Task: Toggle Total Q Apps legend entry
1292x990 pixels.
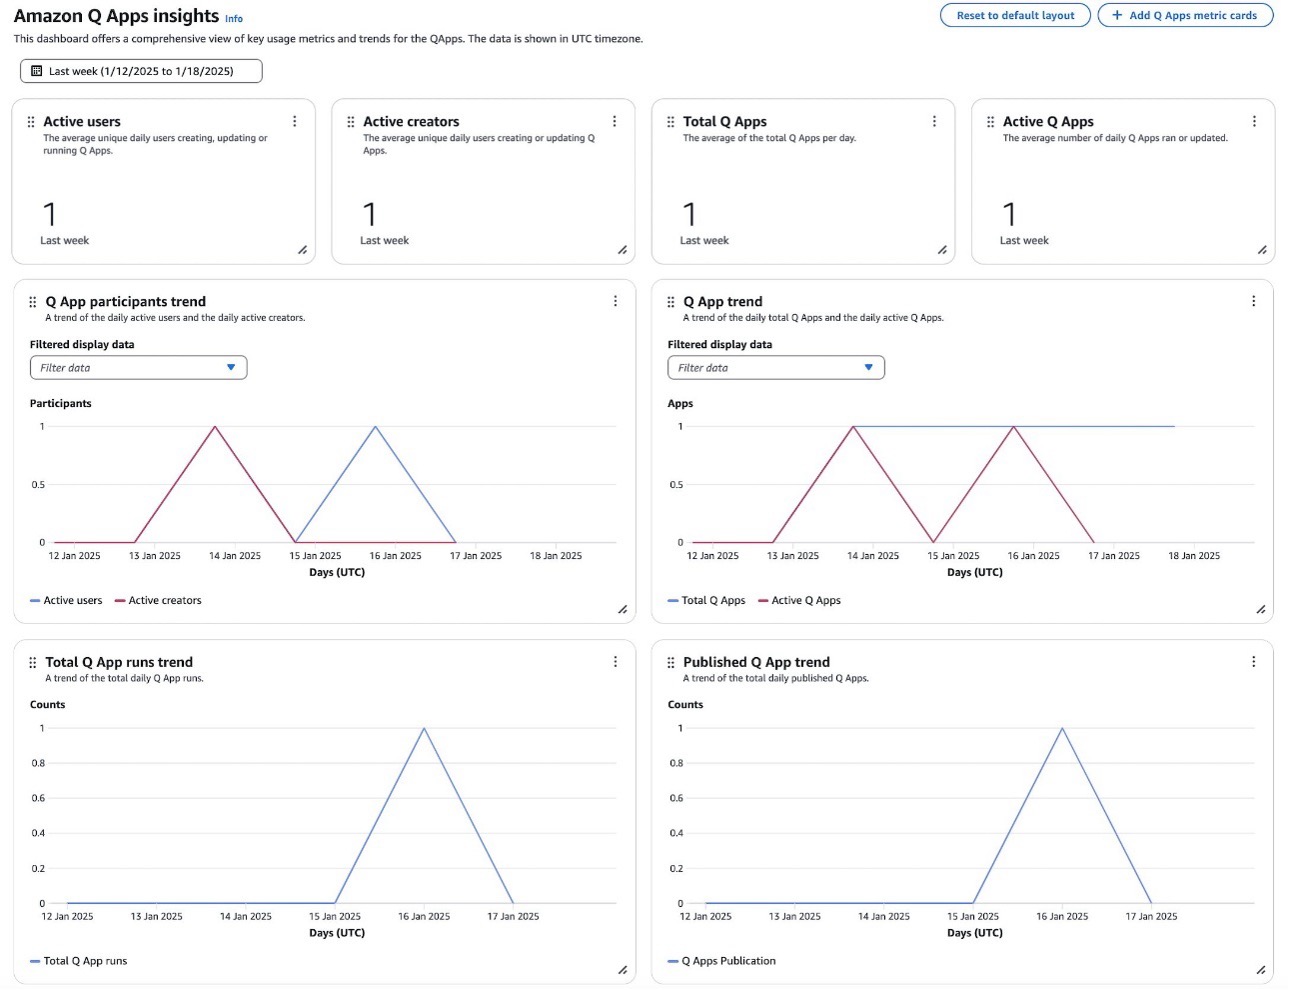Action: pyautogui.click(x=706, y=600)
